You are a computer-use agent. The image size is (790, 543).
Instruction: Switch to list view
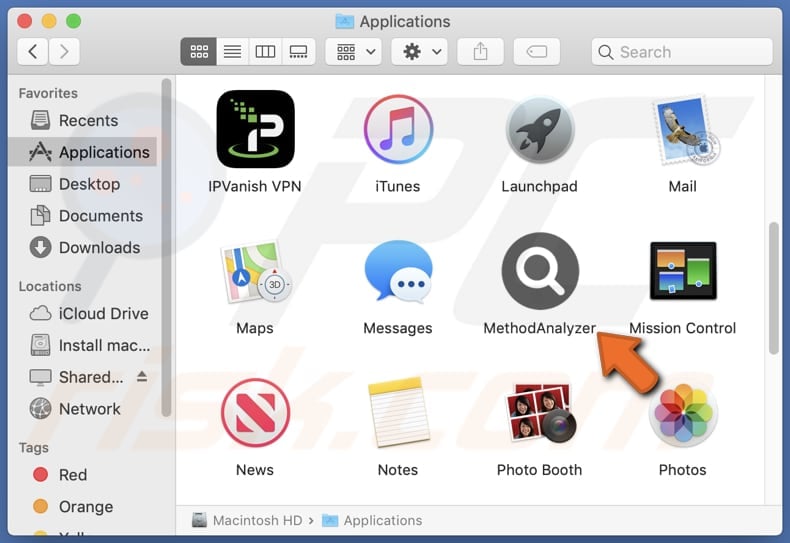tap(232, 51)
